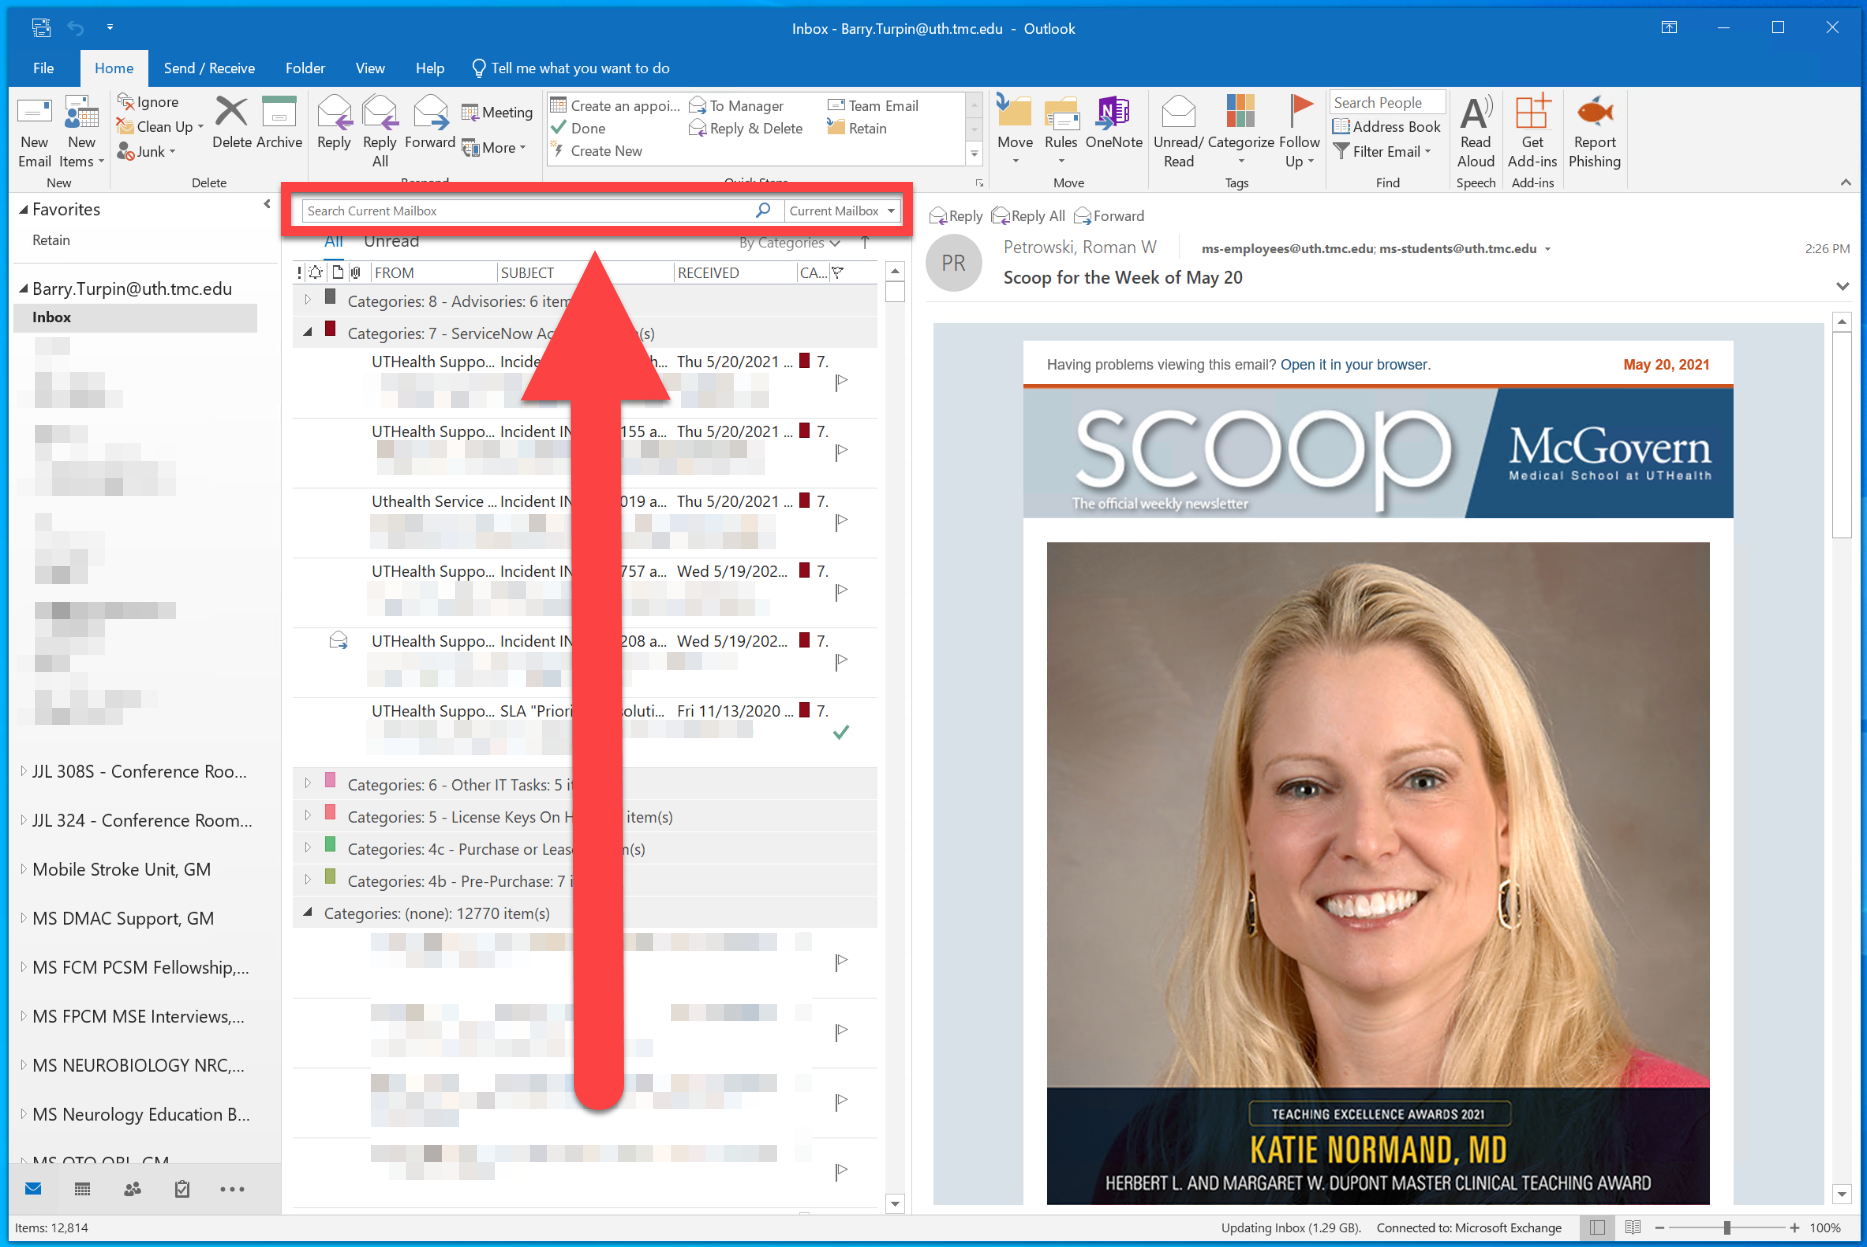Click Reply All in the reading pane
This screenshot has height=1247, width=1867.
[x=1028, y=216]
